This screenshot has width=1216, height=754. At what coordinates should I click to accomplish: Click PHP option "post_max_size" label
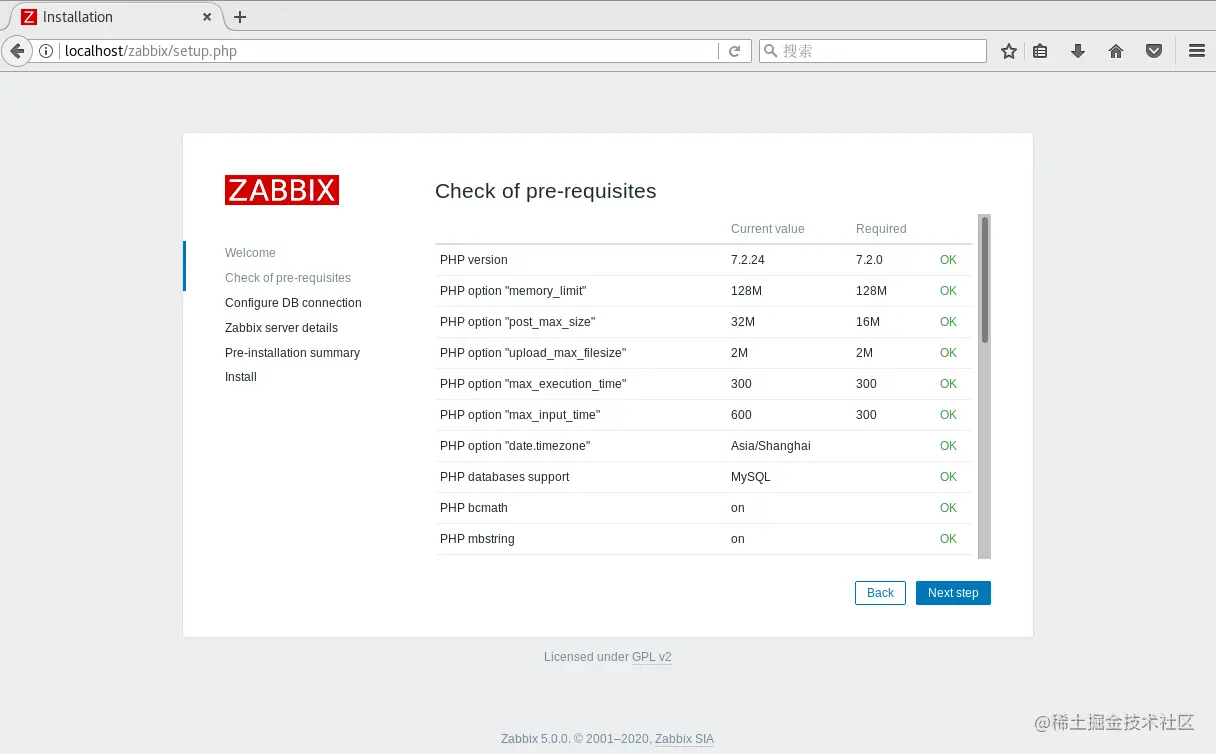[516, 322]
